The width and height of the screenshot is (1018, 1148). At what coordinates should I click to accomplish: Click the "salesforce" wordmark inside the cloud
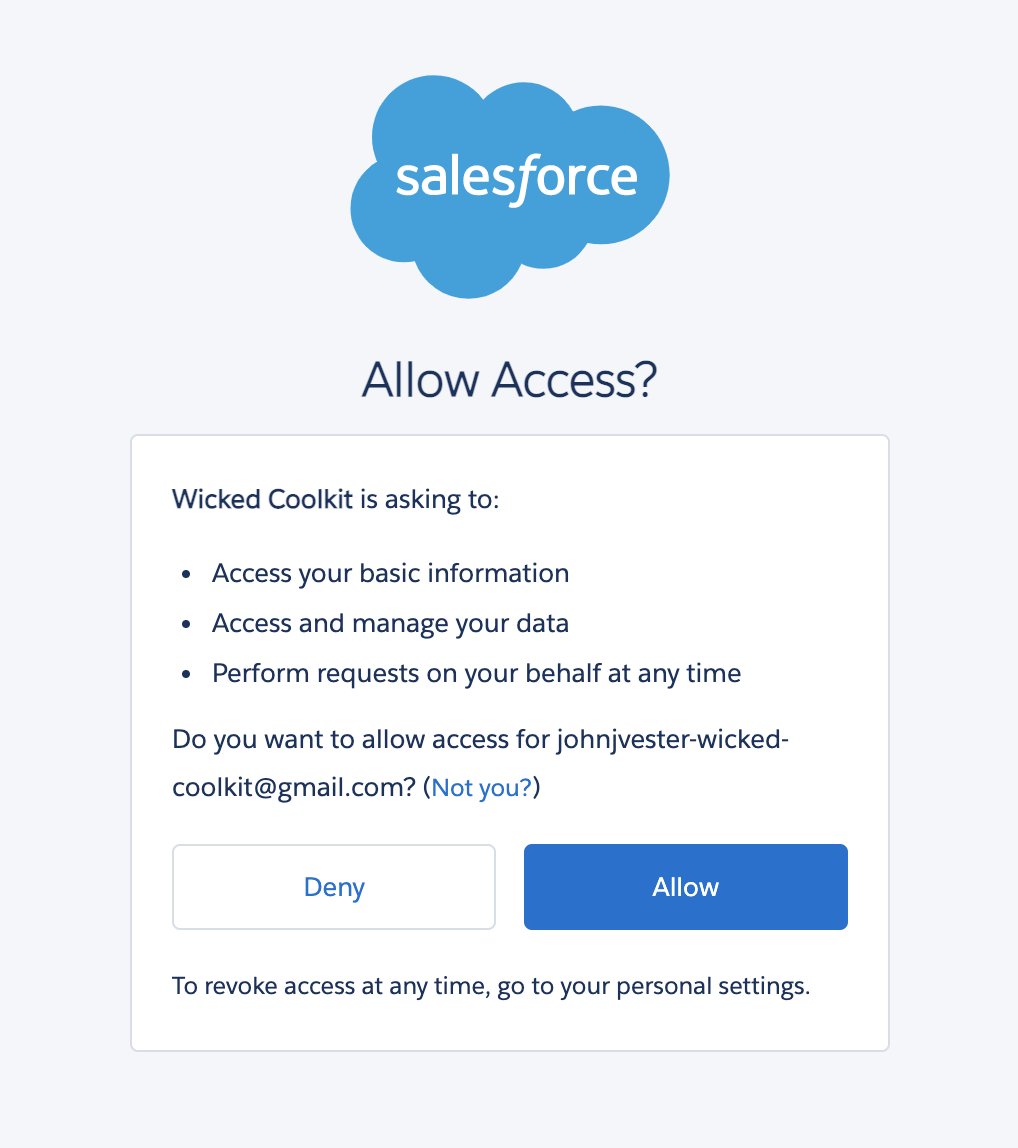[x=516, y=178]
